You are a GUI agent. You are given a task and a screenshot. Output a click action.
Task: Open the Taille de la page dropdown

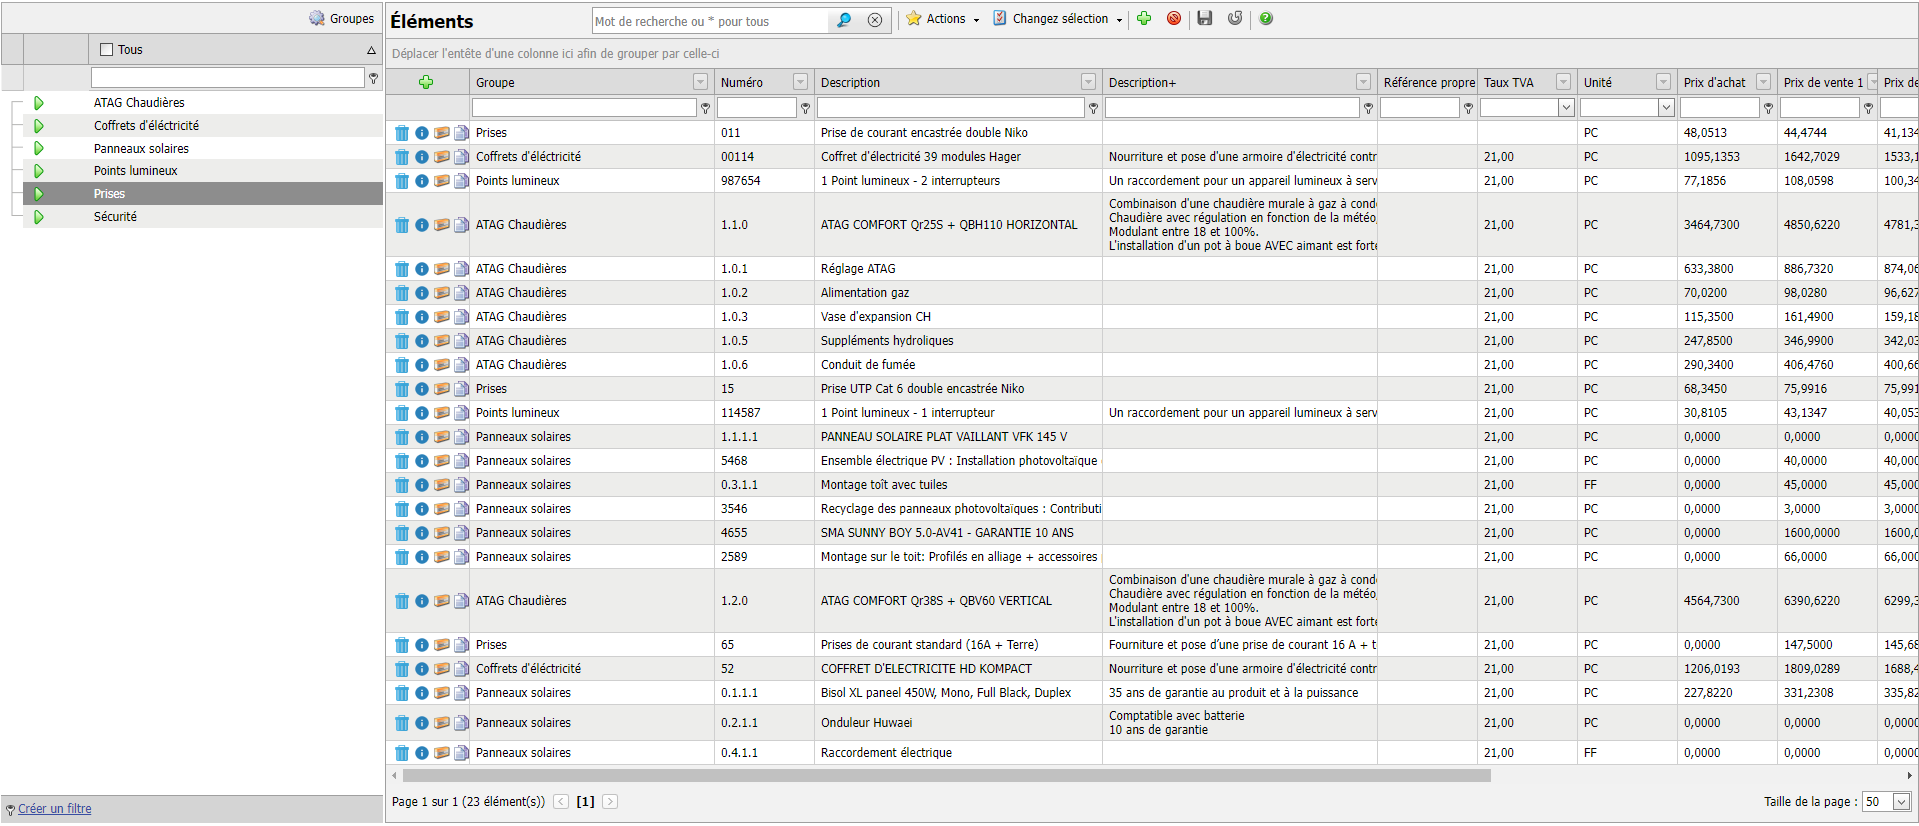[x=1901, y=802]
